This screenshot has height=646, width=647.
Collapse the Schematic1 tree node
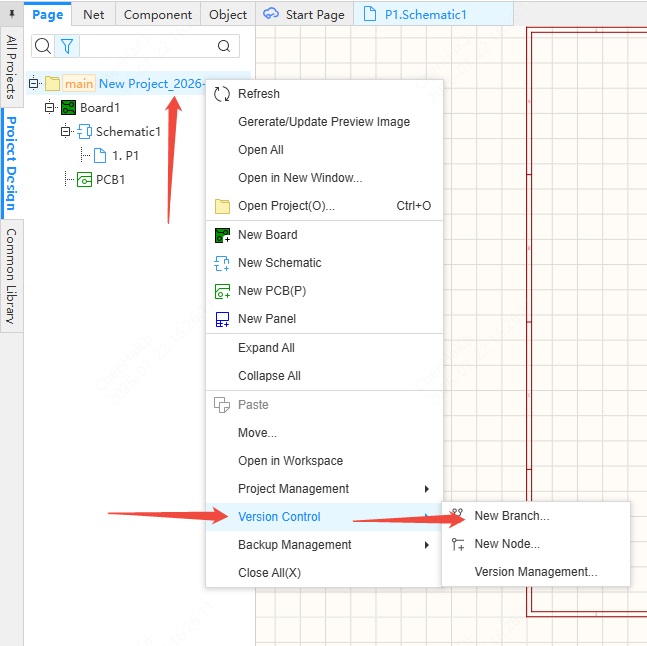point(65,132)
